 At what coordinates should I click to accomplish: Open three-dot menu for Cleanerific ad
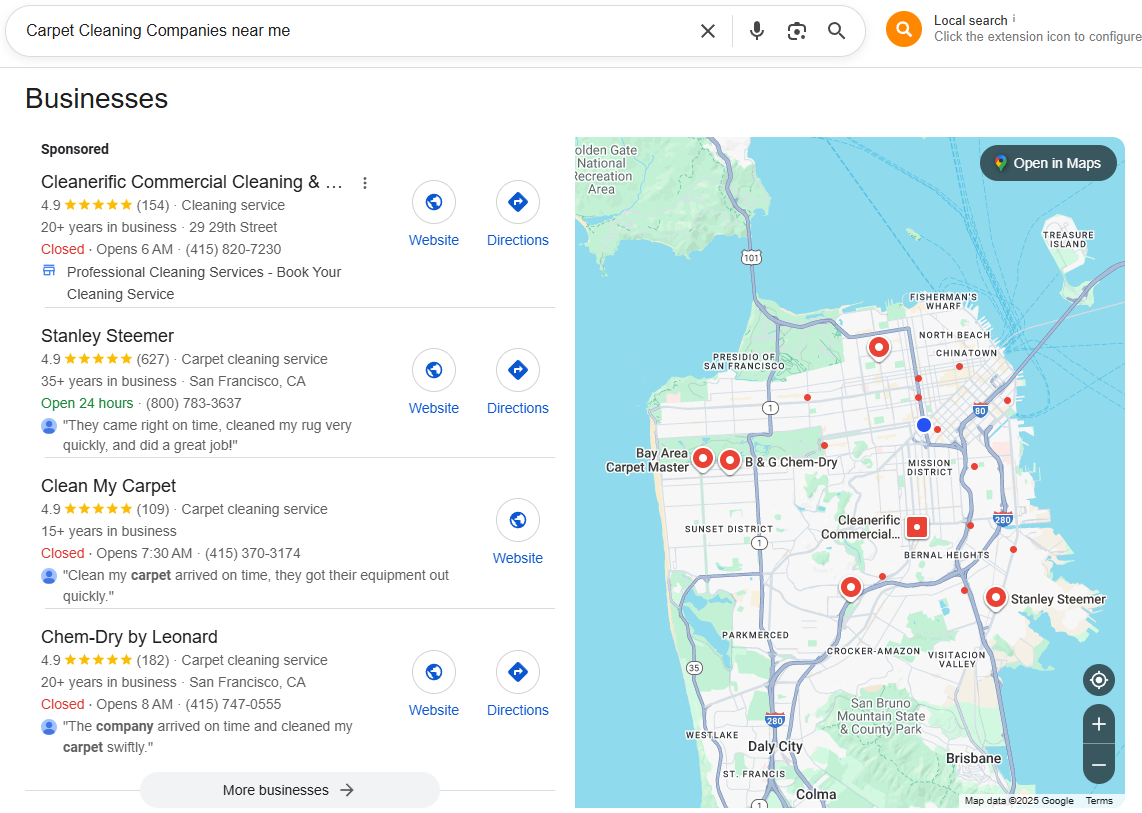point(365,183)
